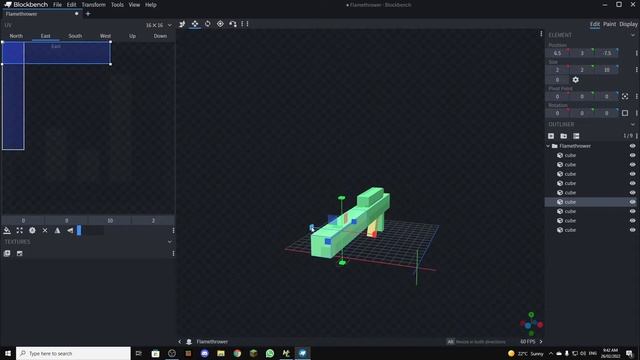640x360 pixels.
Task: Select the Flamethrower project tab
Action: coord(41,14)
